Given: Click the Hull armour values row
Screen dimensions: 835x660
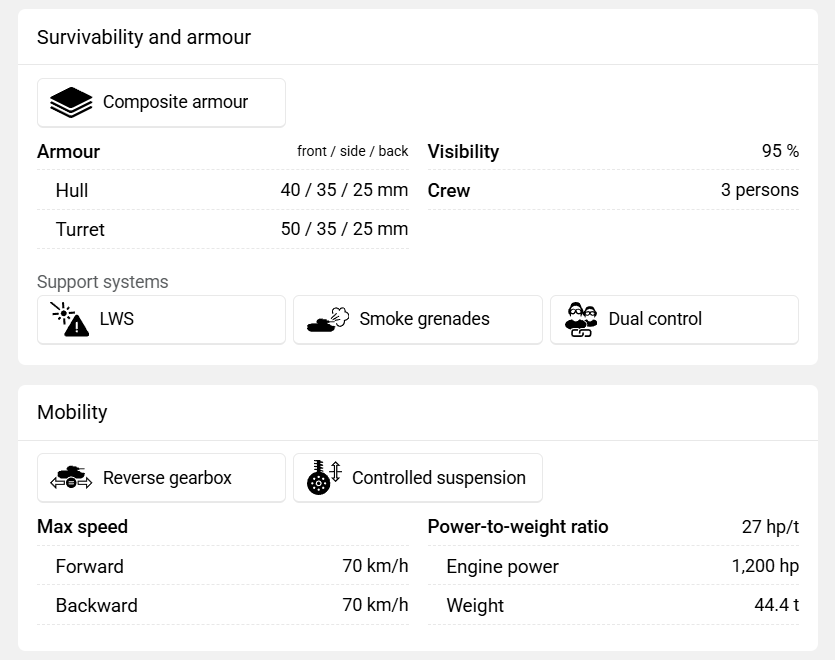Looking at the screenshot, I should (223, 190).
